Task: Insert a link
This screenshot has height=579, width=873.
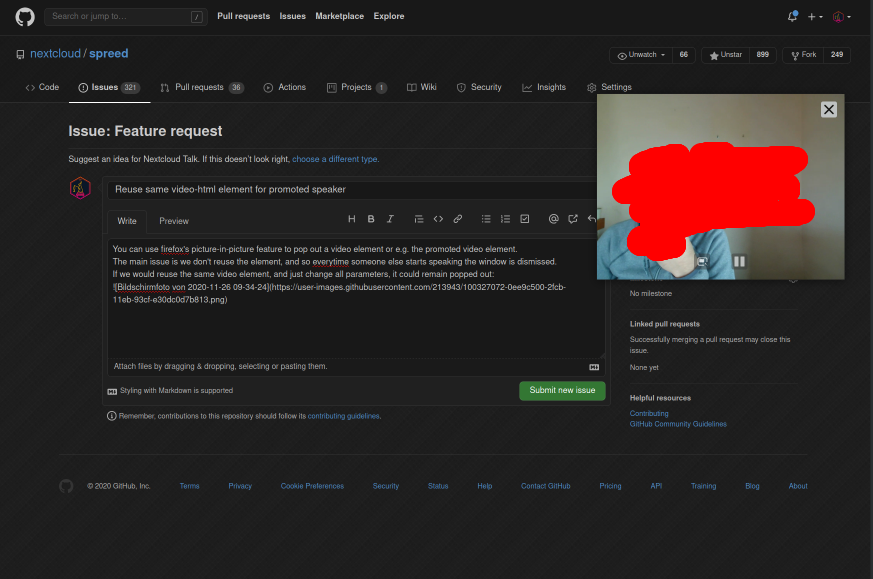Action: click(x=458, y=219)
